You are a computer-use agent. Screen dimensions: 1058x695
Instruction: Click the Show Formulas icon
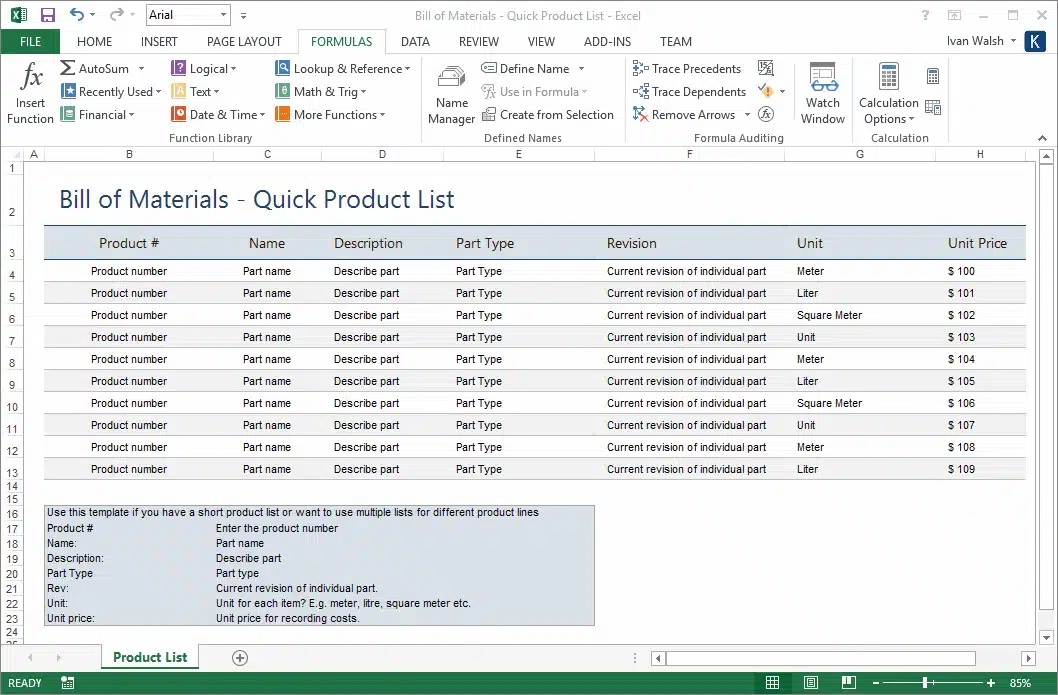click(766, 67)
